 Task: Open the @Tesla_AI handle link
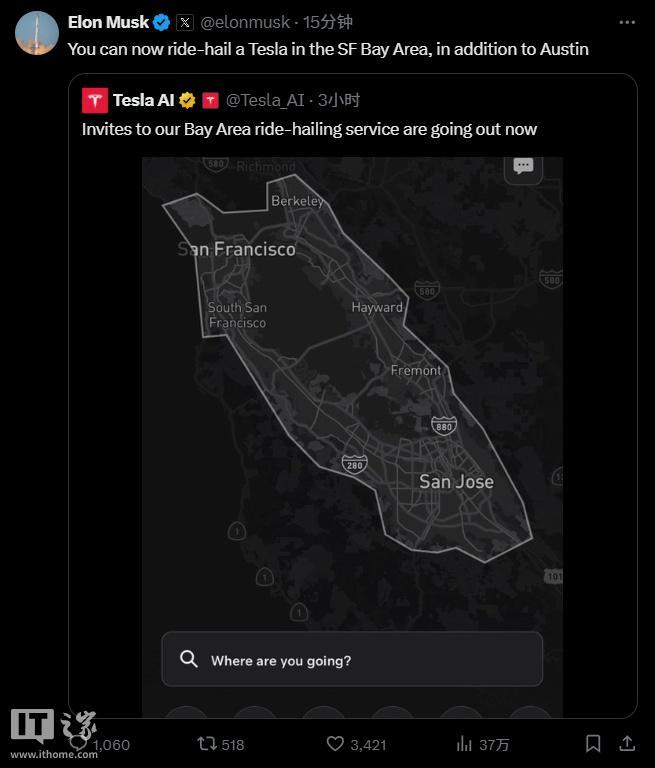[x=265, y=100]
